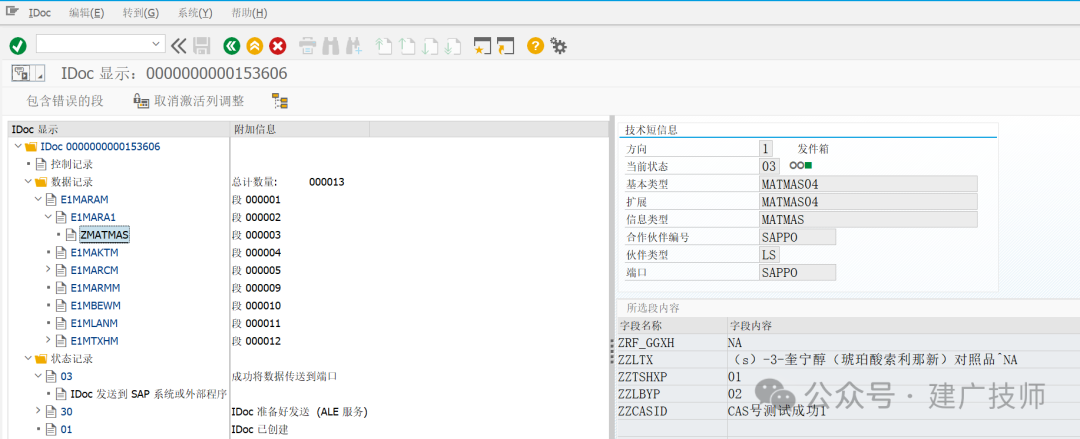Screen dimensions: 1080x439
Task: Click the First Page icon
Action: tap(383, 46)
